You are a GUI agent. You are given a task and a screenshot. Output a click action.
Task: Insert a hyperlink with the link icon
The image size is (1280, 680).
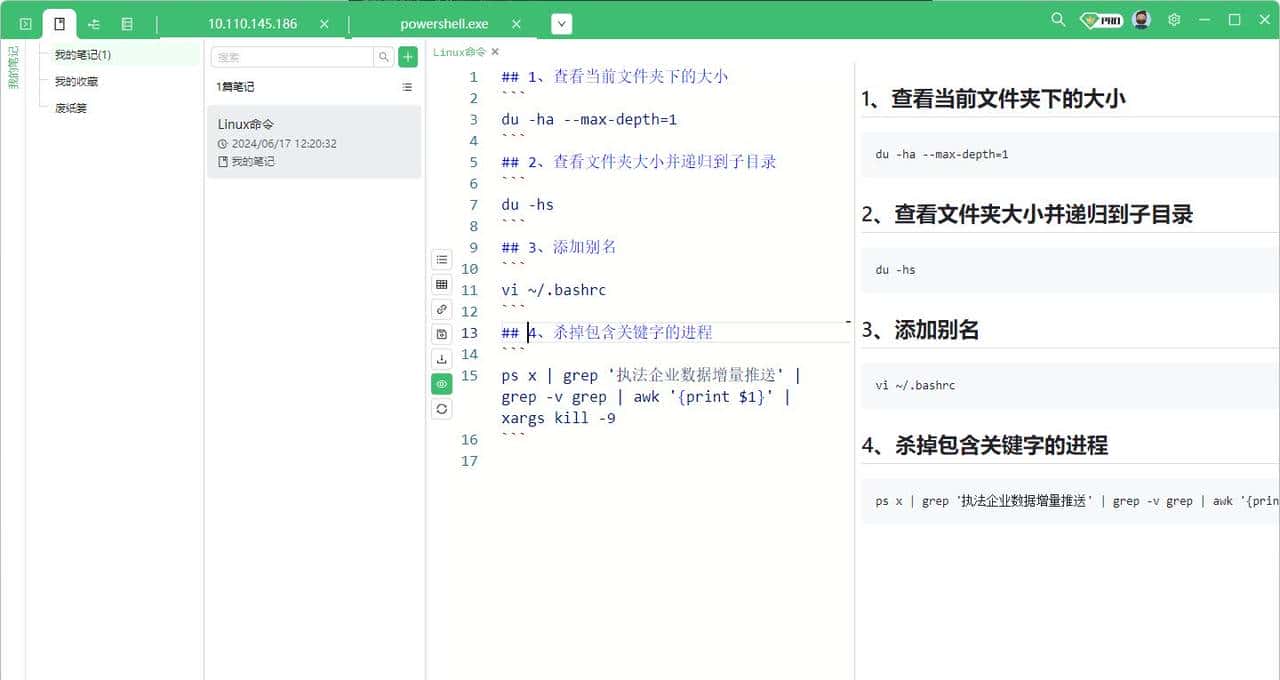pos(441,309)
